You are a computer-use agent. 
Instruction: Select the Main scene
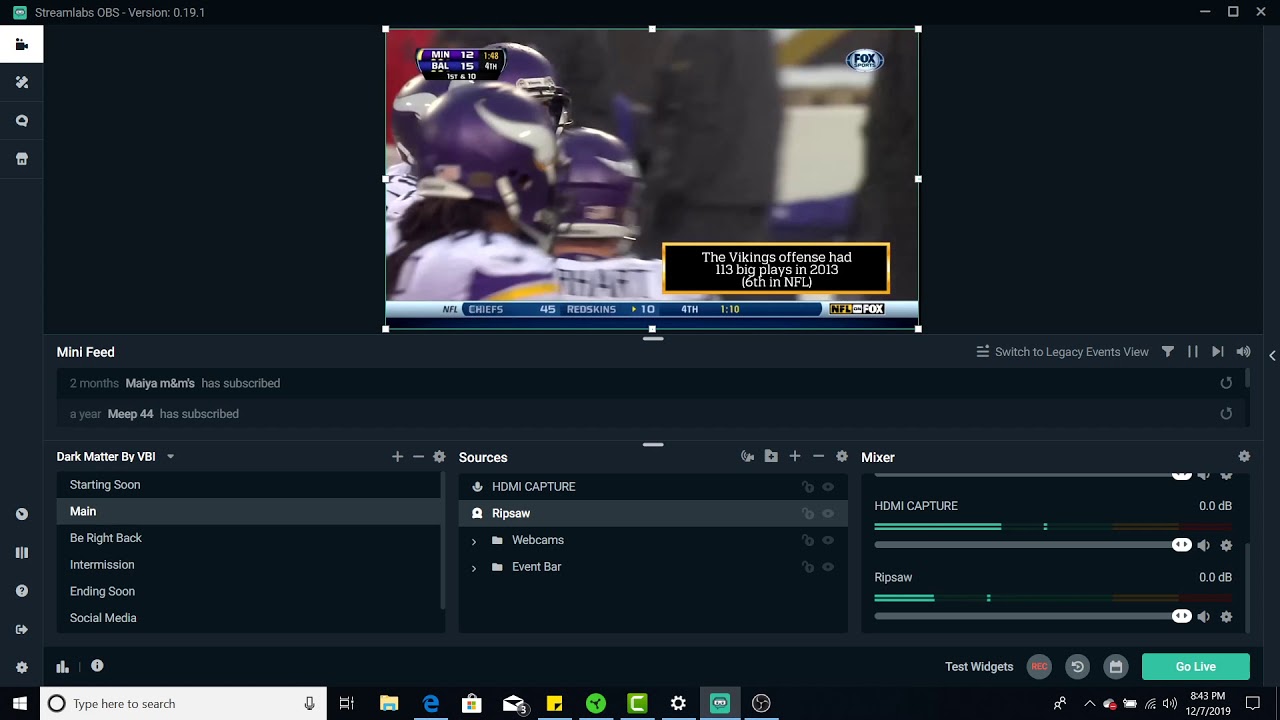tap(248, 511)
